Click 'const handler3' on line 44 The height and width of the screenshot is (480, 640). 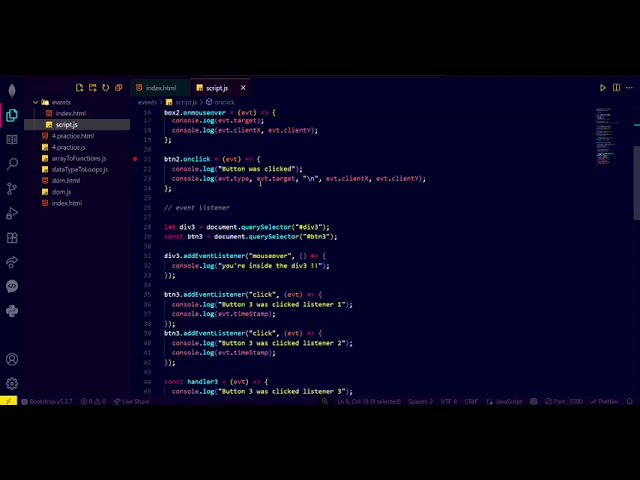[x=191, y=382]
